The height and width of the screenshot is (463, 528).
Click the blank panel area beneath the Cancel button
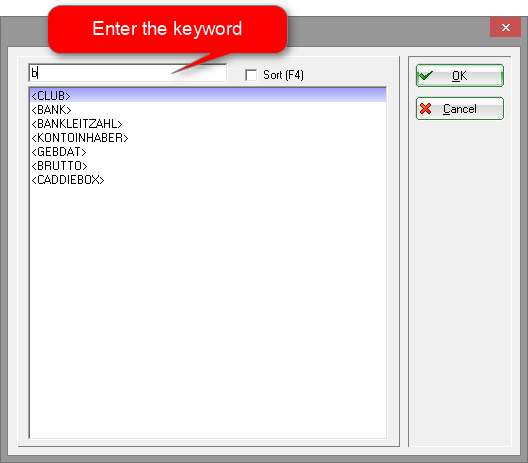tap(460, 283)
